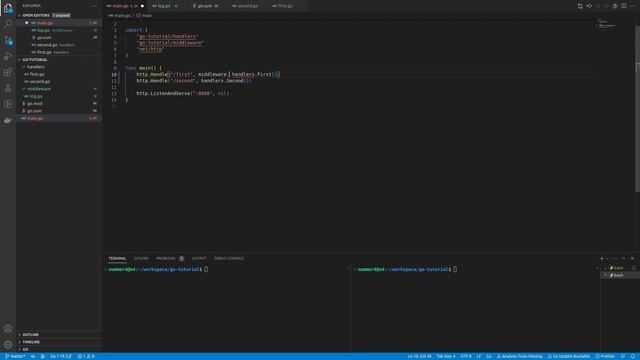640x360 pixels.
Task: Click the Prettier status item
Action: pos(605,356)
